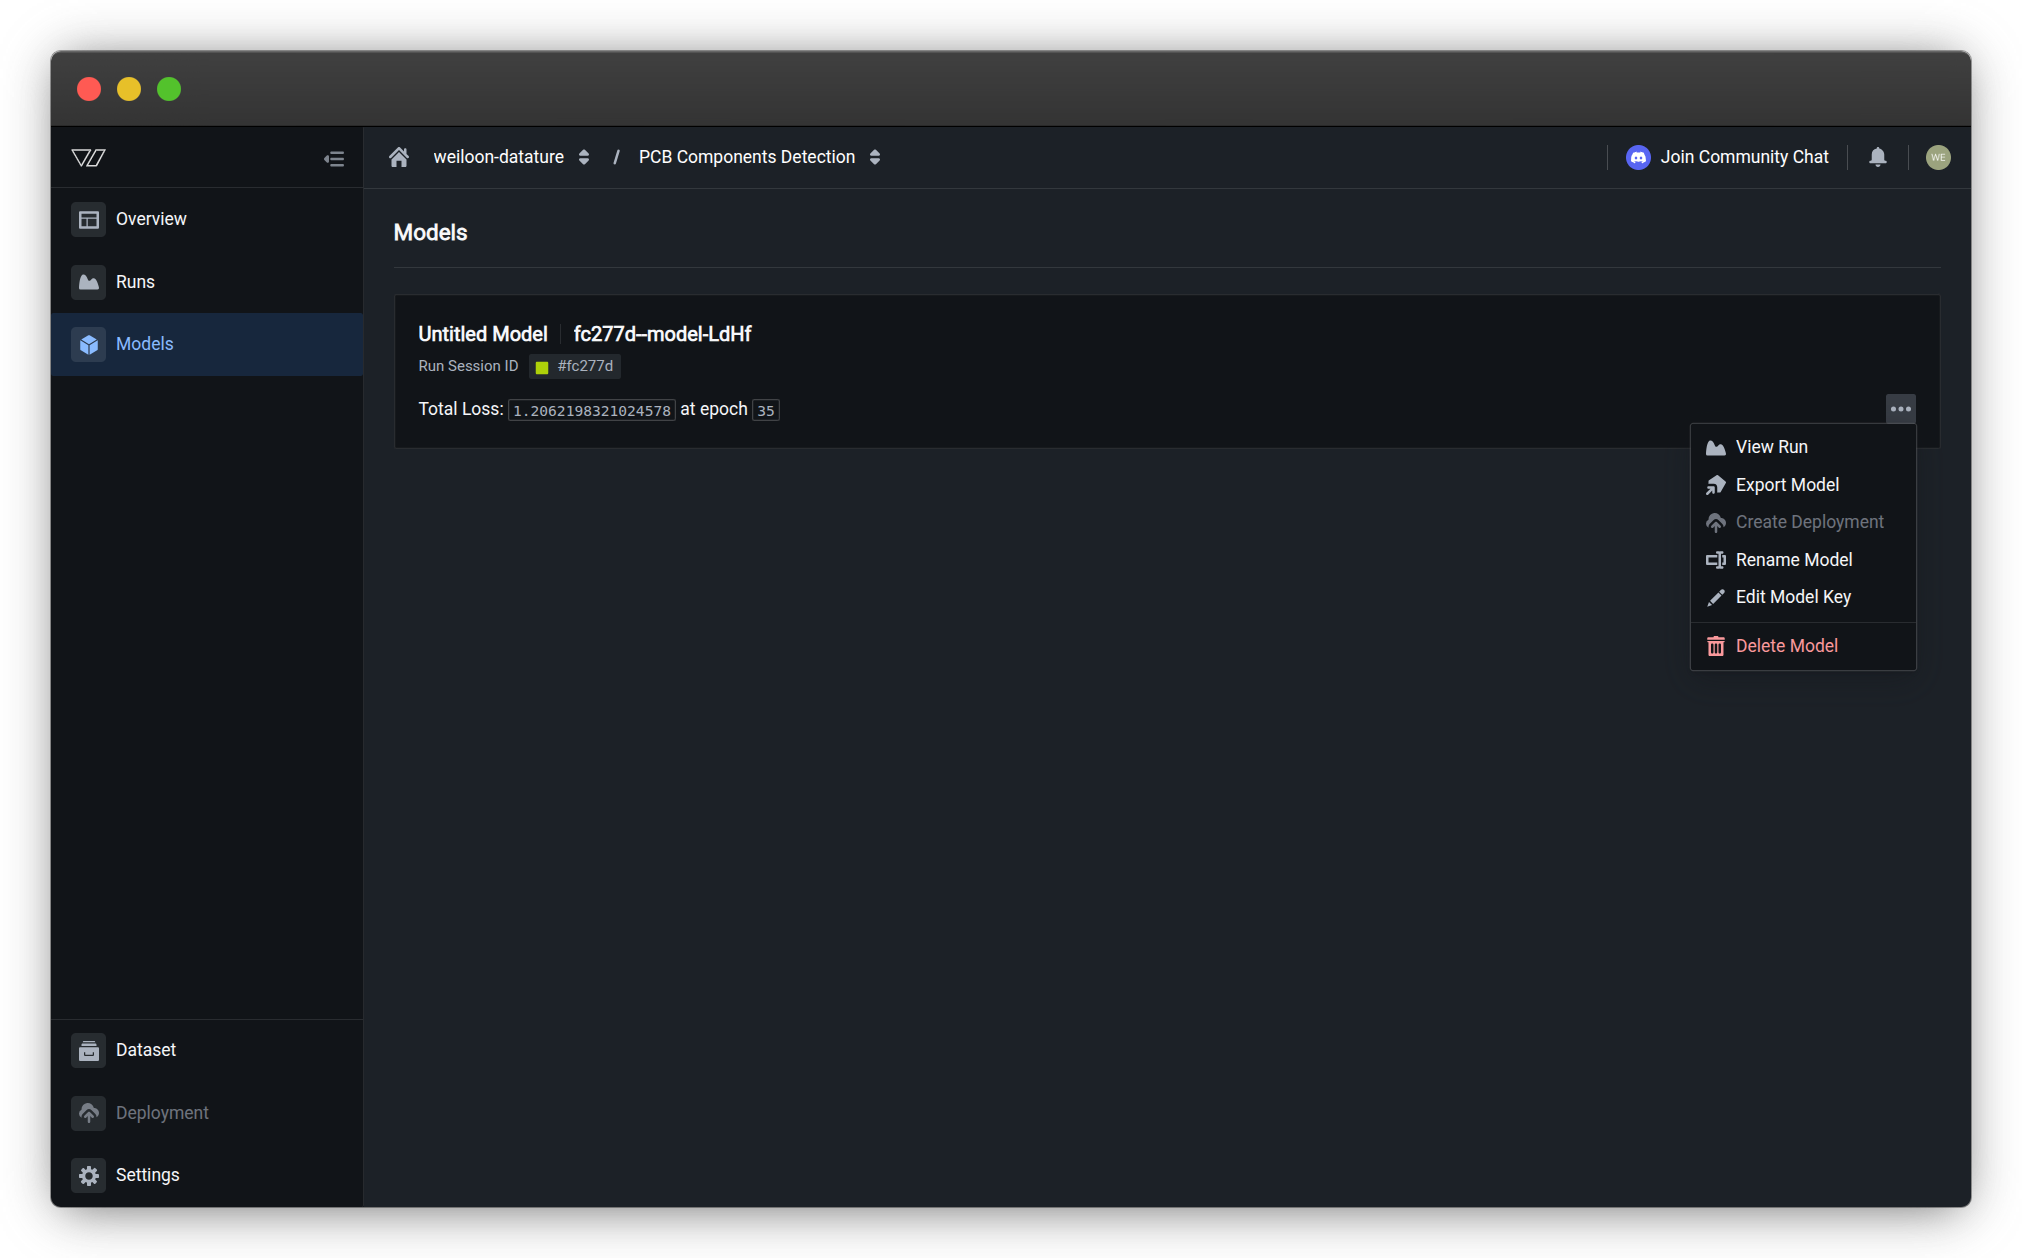Toggle the model's three-dot options menu
The image size is (2022, 1258).
[1900, 409]
